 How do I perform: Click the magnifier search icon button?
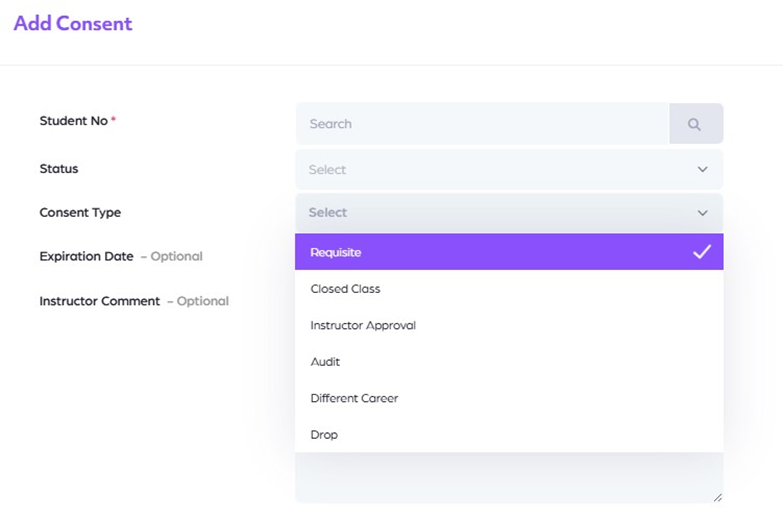click(695, 124)
